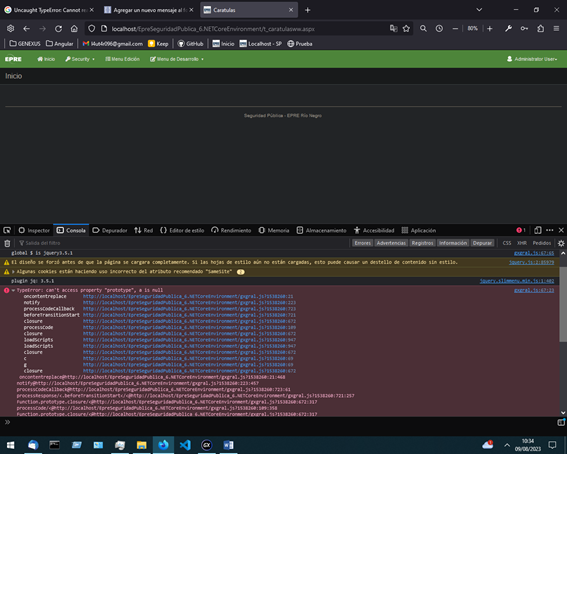Click the address bar URL
Viewport: 567px width, 603px height.
click(x=213, y=29)
